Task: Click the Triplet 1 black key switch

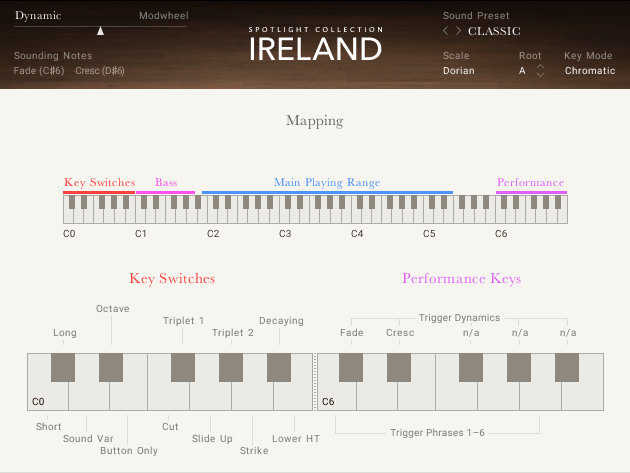Action: click(183, 367)
